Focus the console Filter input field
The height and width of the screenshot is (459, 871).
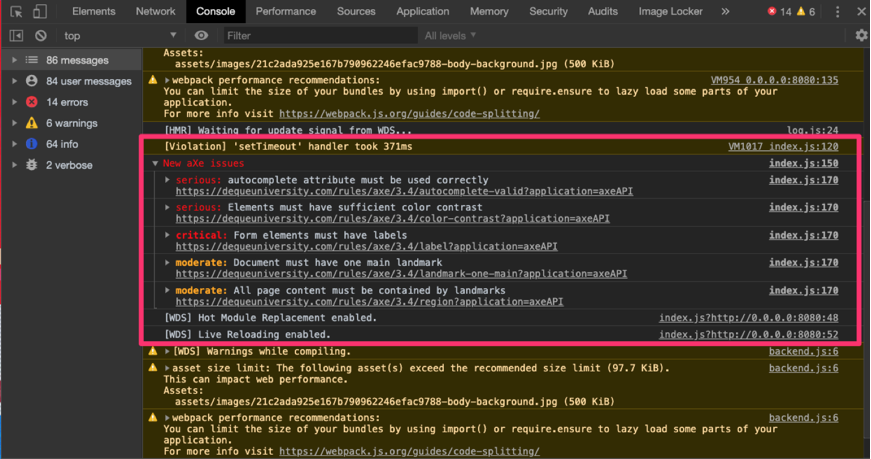coord(321,36)
